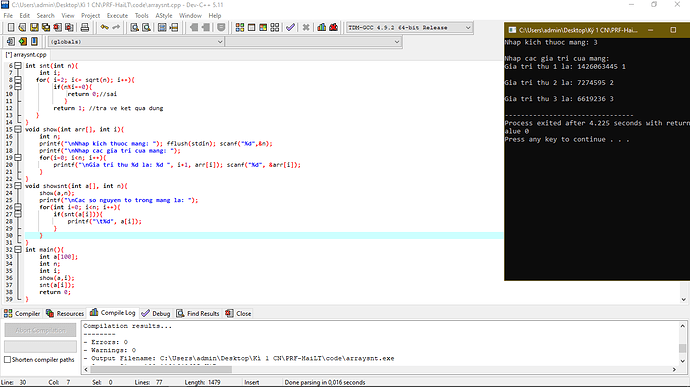Image resolution: width=690 pixels, height=387 pixels.
Task: Switch to the Compile Log tab
Action: pos(113,313)
